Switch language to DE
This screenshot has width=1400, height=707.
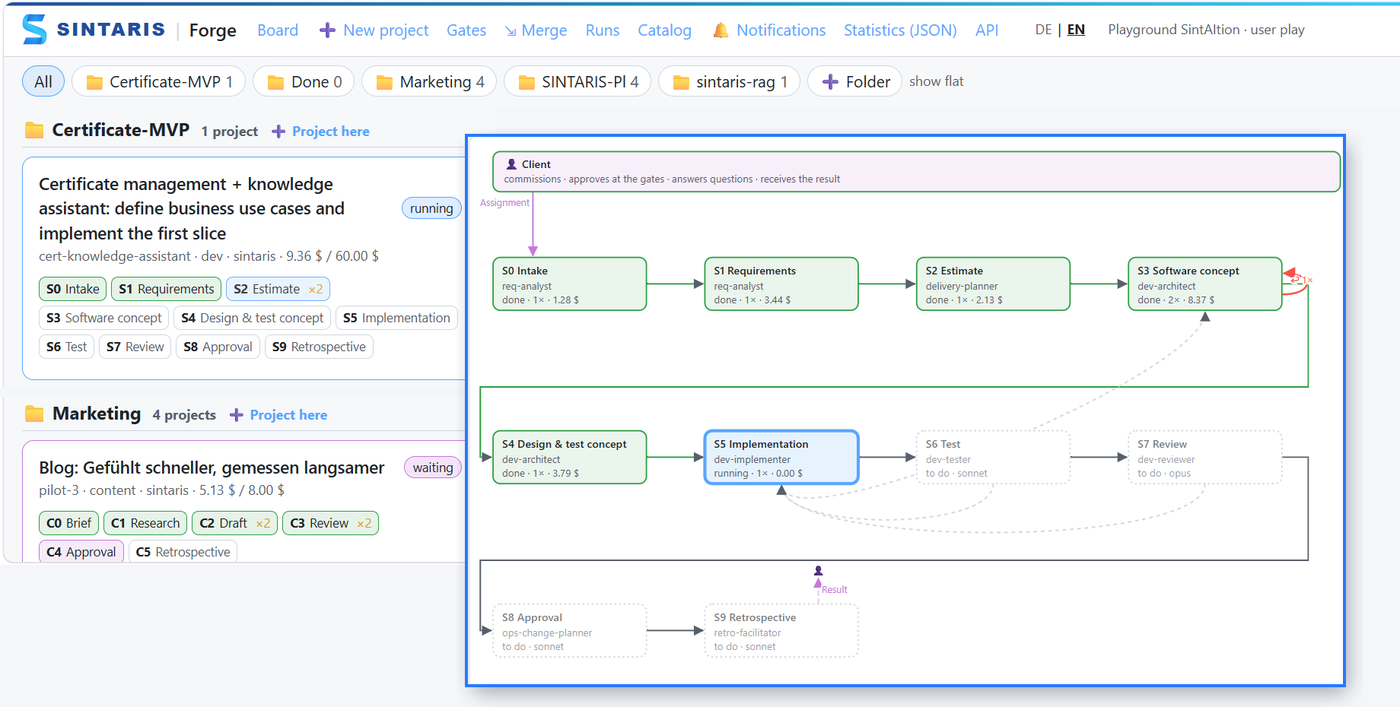(1043, 30)
